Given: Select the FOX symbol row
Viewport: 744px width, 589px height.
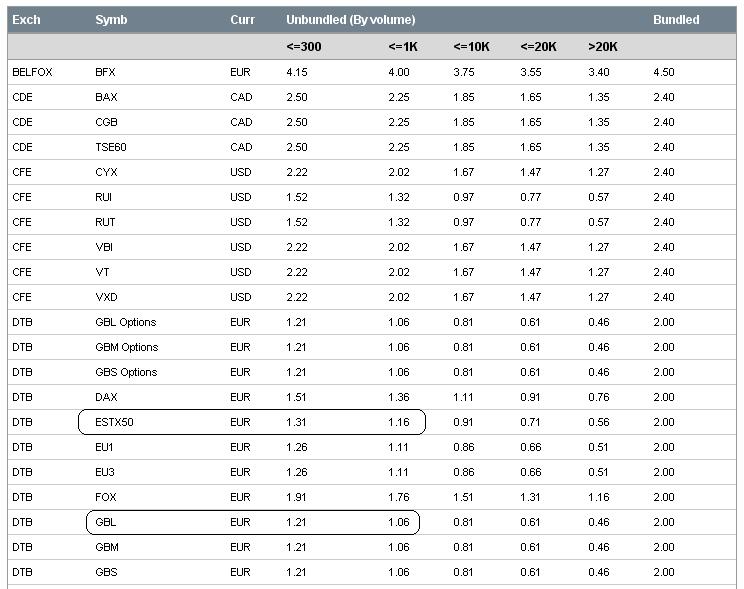Looking at the screenshot, I should pyautogui.click(x=106, y=497).
